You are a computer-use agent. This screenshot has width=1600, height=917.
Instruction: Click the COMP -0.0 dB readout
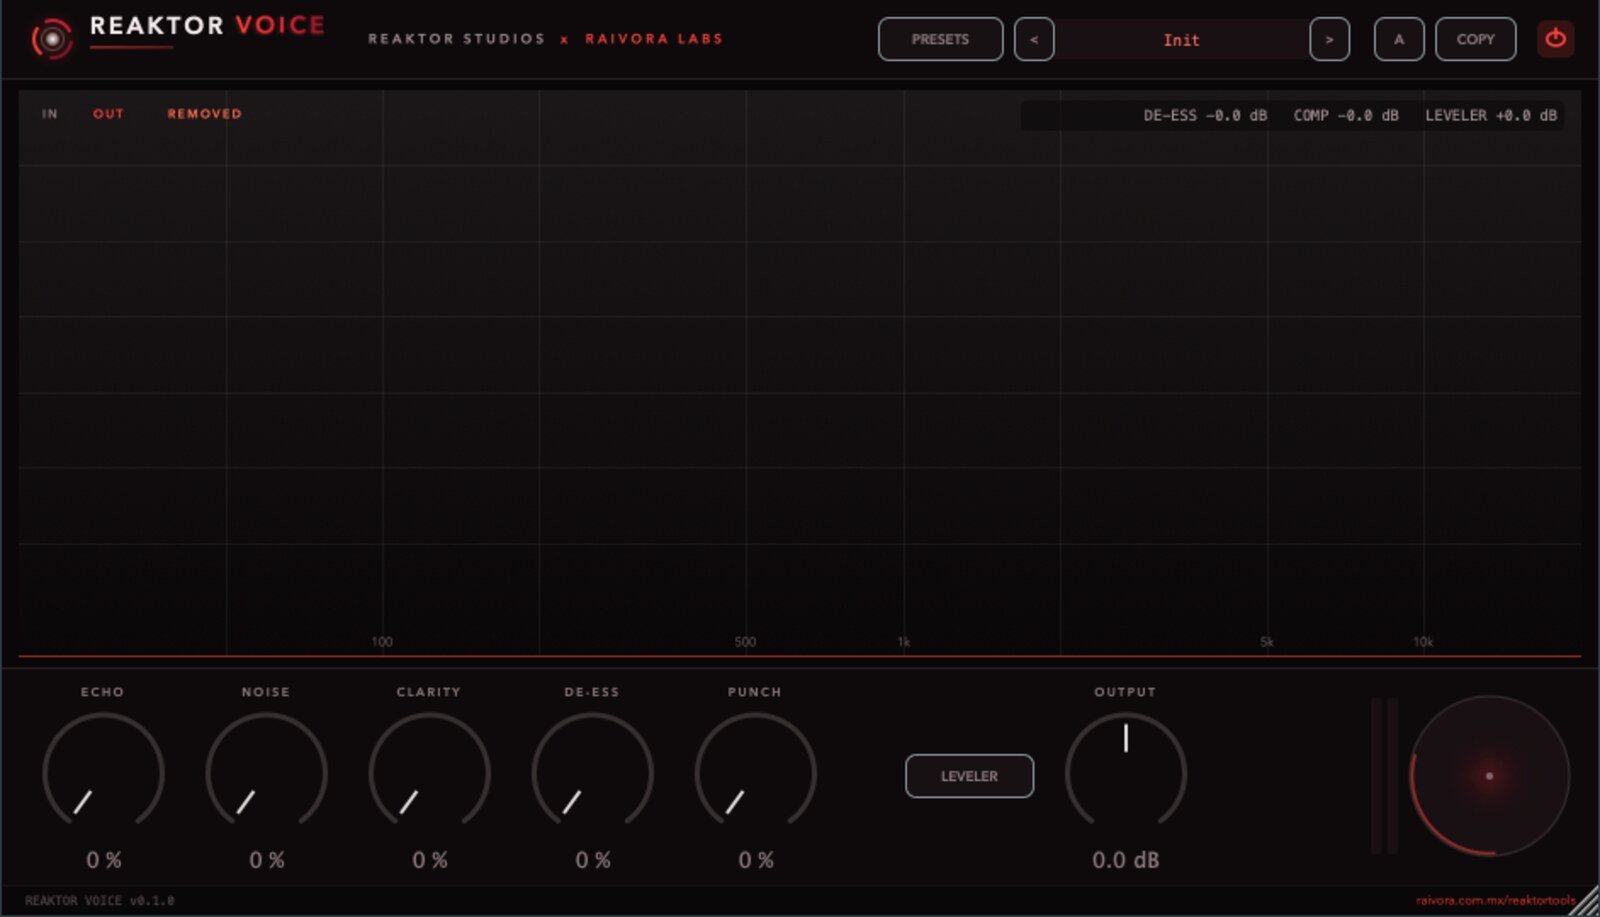(1346, 115)
